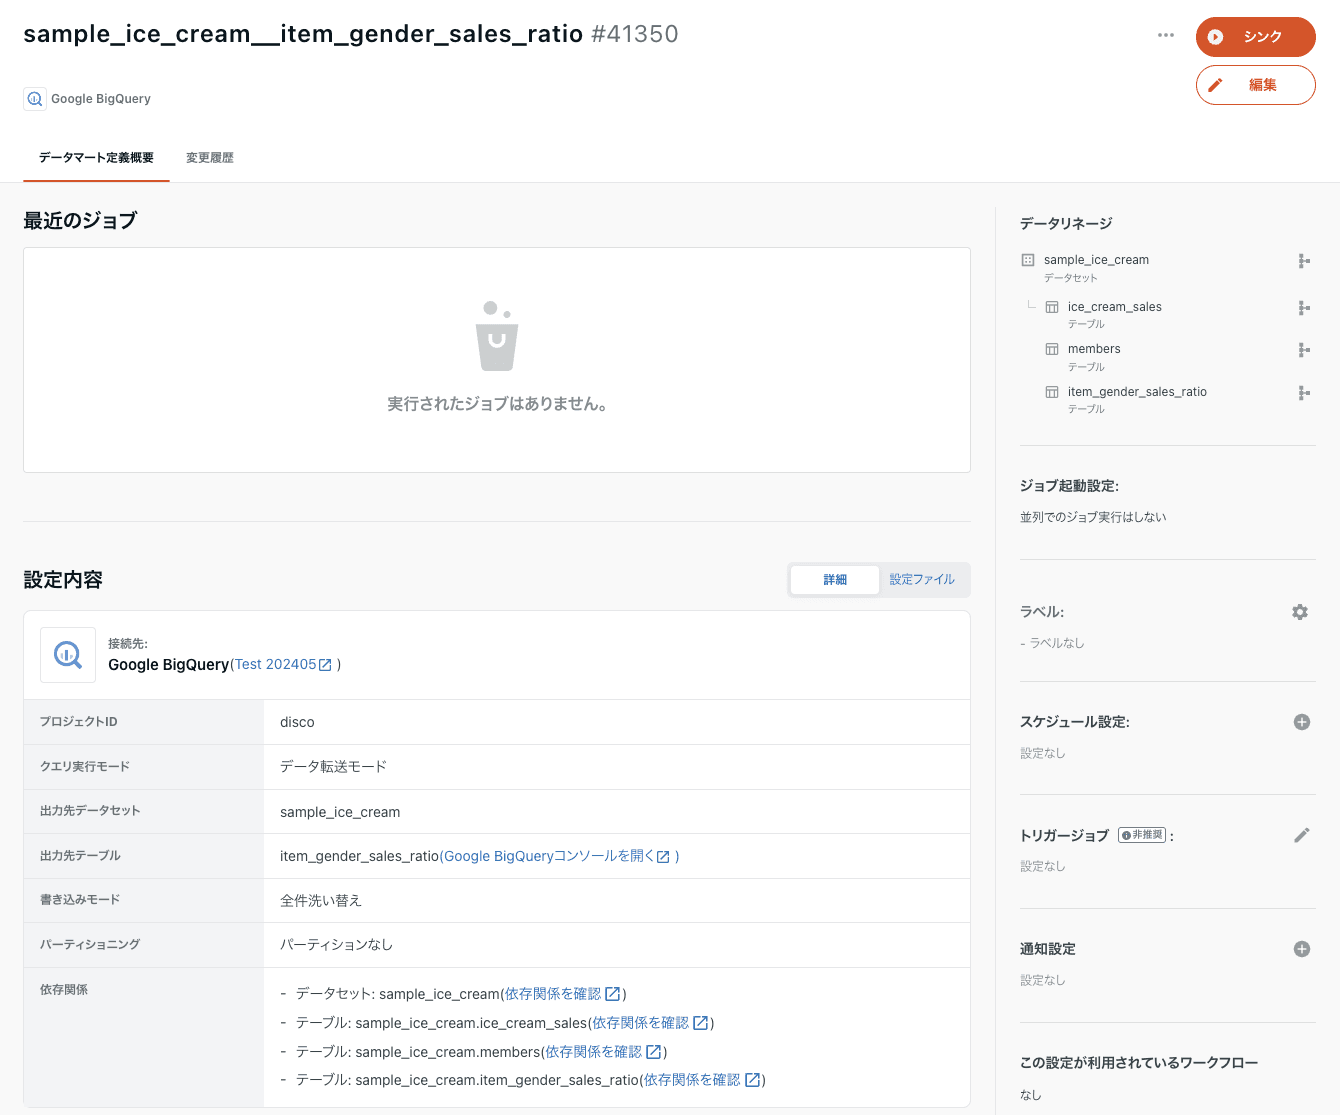Open lineage graph for ice_cream_sales table
The width and height of the screenshot is (1340, 1115).
pos(1304,308)
